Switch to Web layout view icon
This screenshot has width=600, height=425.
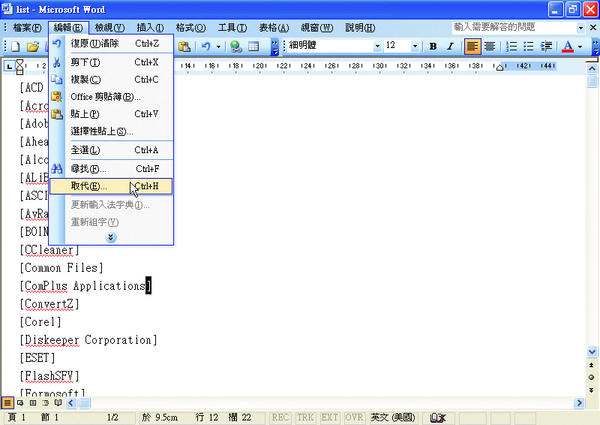[x=20, y=402]
